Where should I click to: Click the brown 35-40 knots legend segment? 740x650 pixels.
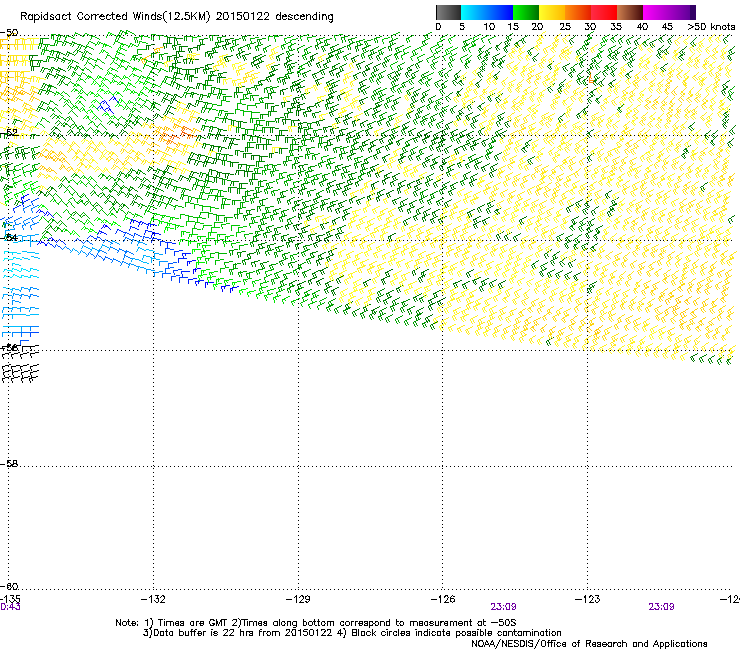tap(630, 12)
